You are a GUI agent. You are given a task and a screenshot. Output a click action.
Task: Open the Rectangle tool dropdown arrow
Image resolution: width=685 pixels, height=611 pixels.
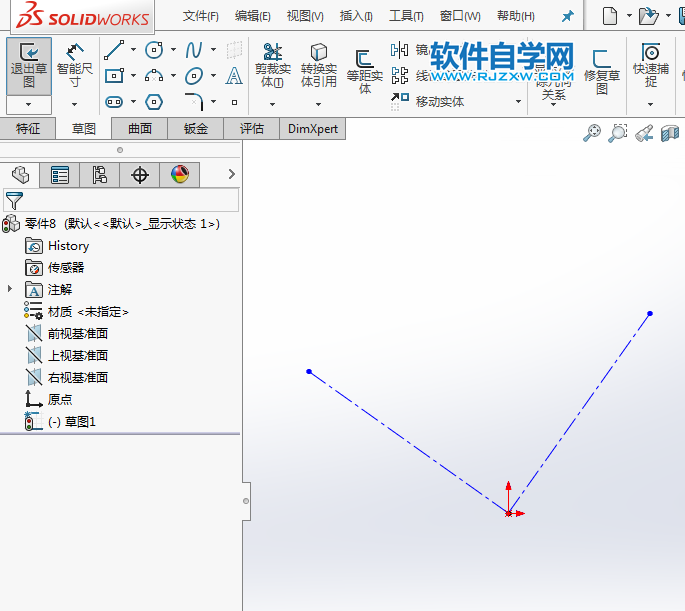point(133,76)
